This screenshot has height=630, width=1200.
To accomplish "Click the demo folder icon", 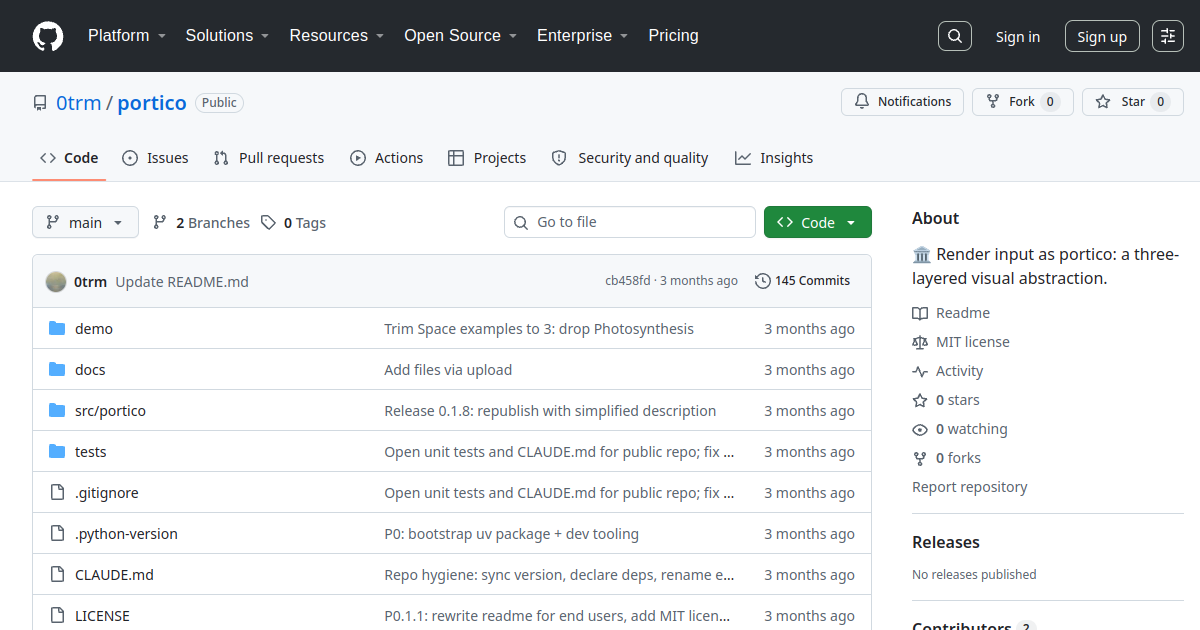I will [57, 329].
